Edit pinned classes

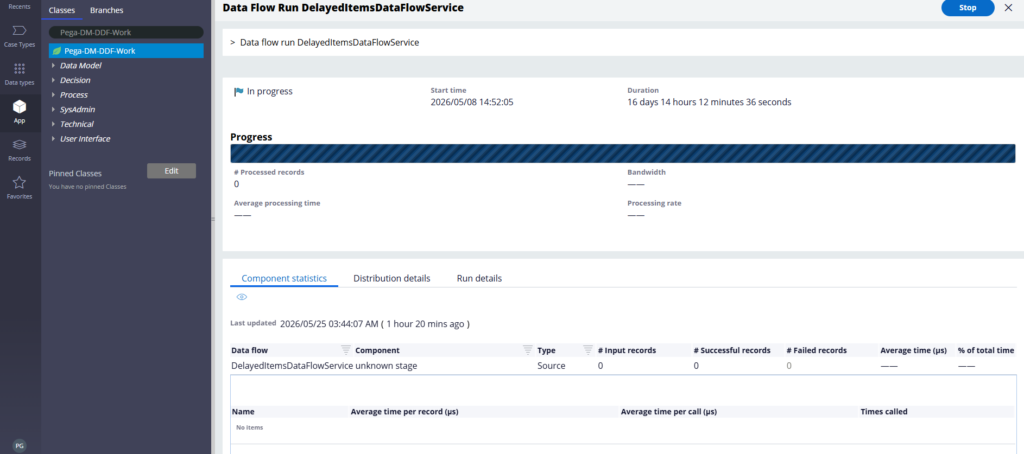tap(171, 170)
